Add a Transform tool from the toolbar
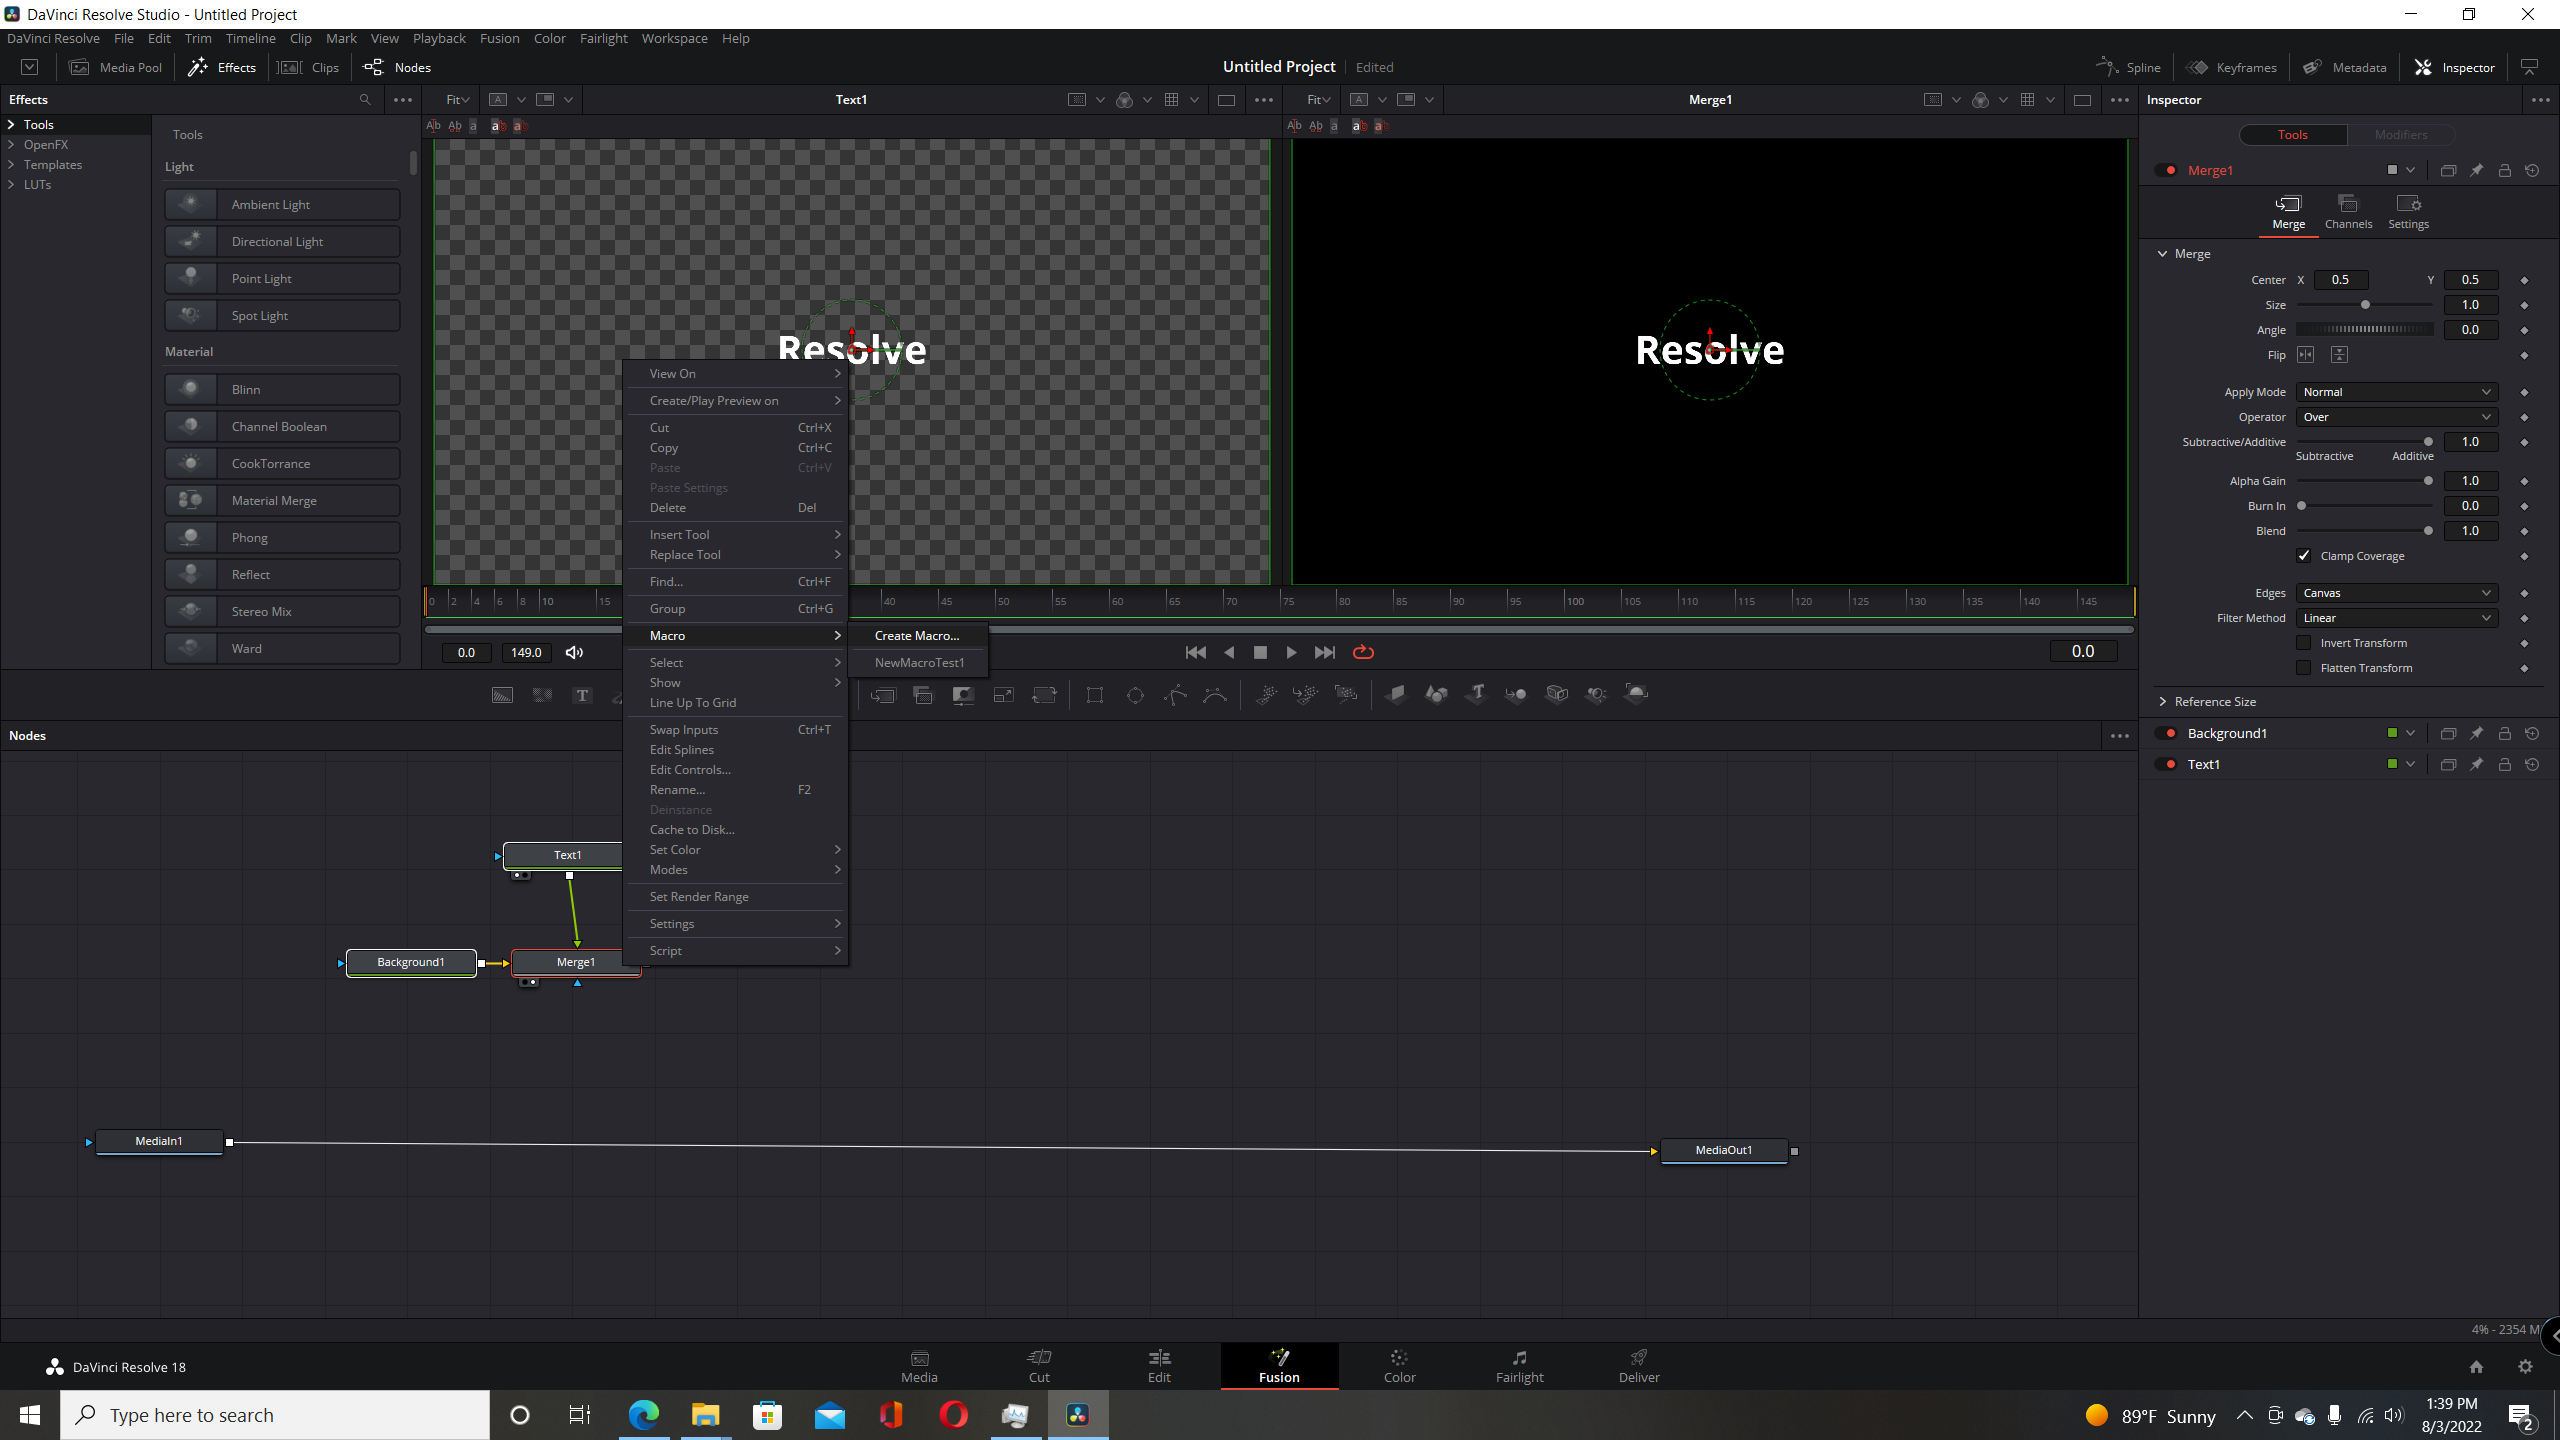The height and width of the screenshot is (1440, 2560). click(1045, 695)
